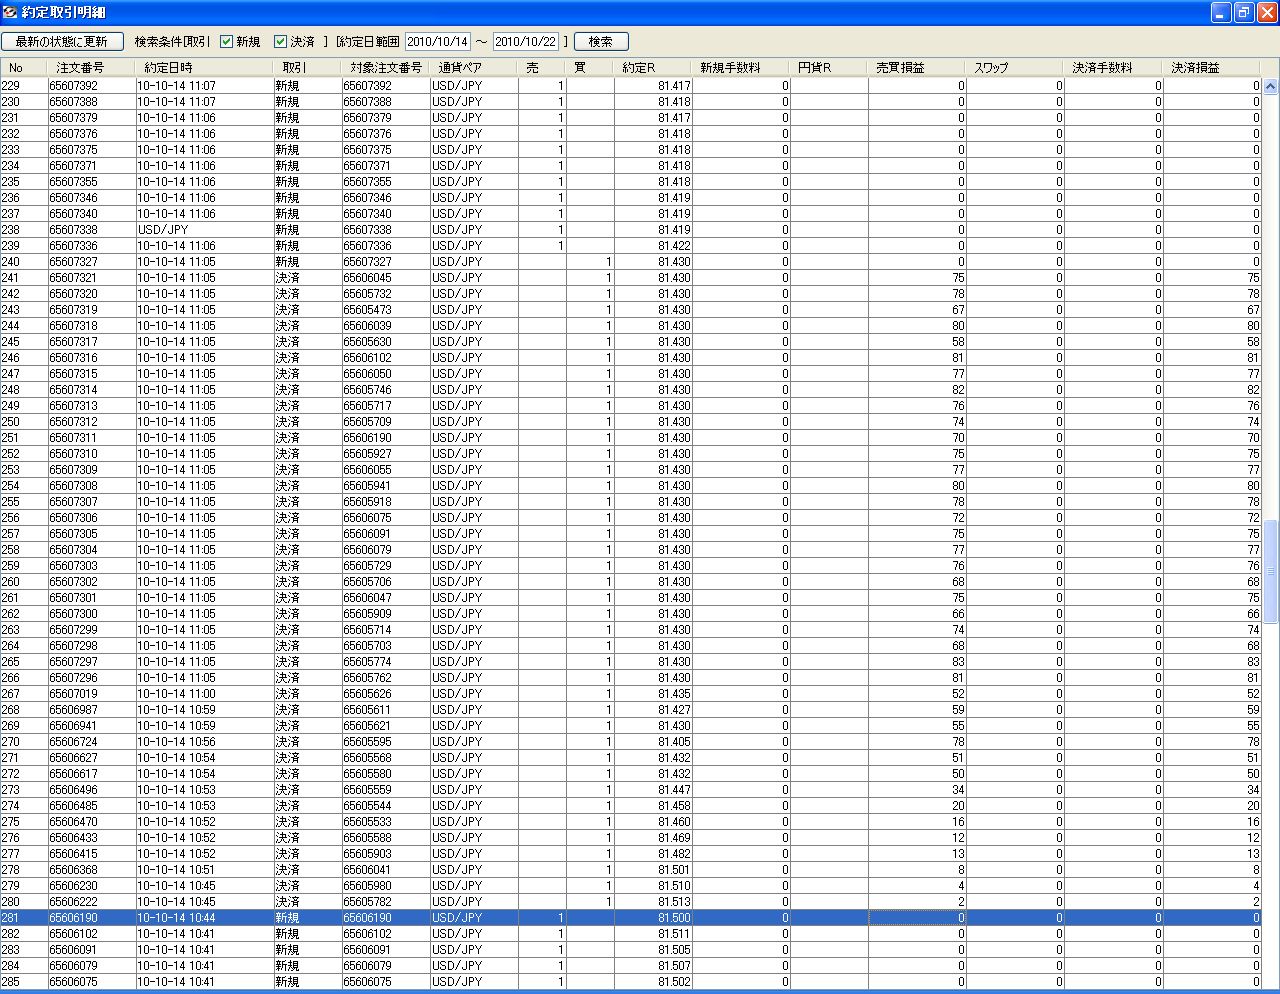The width and height of the screenshot is (1280, 994).
Task: Sort by the 決済手数料 column header
Action: (1113, 68)
